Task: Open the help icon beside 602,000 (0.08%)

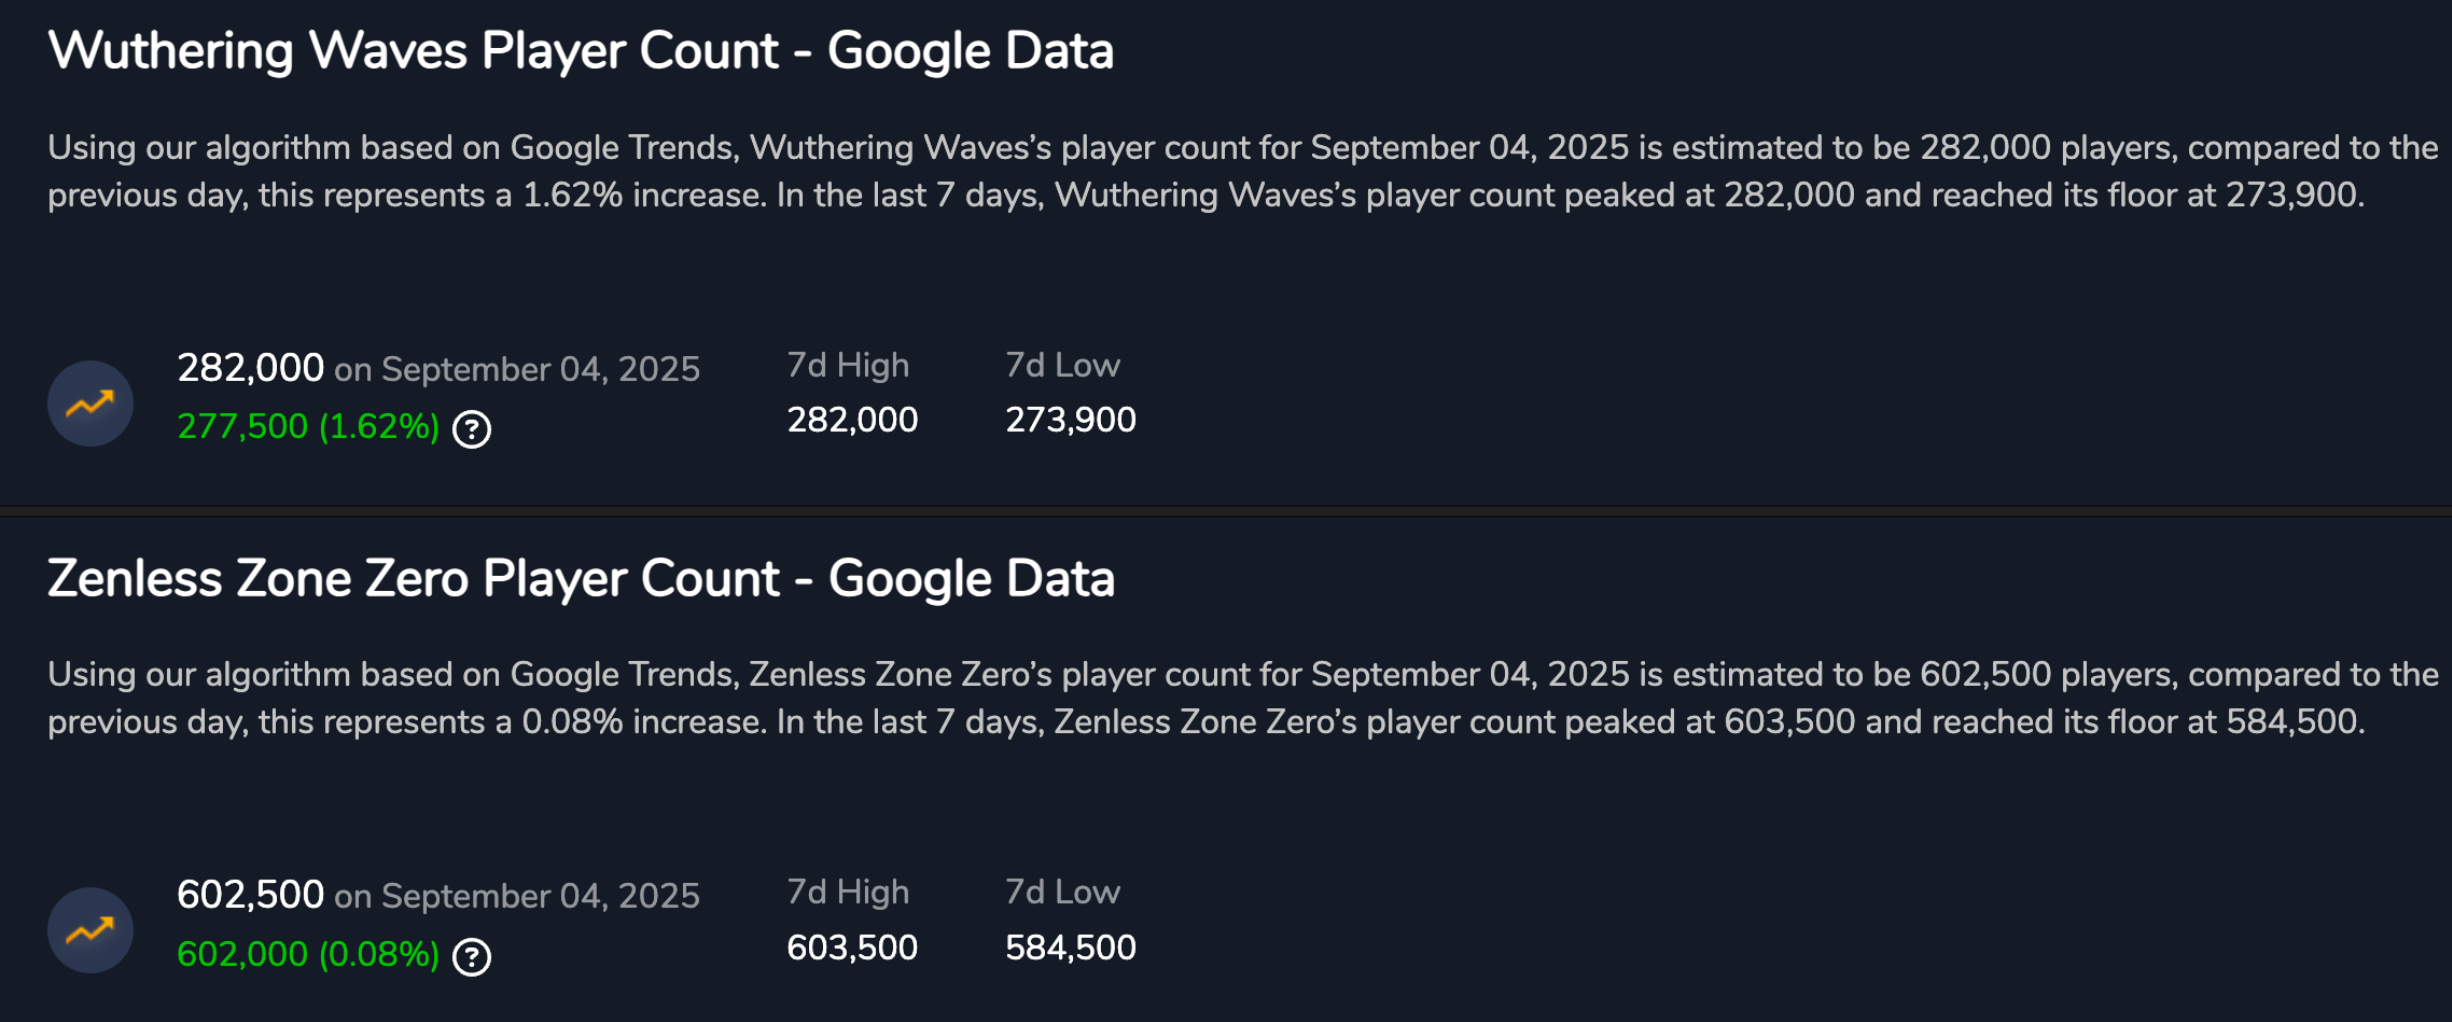Action: click(472, 957)
